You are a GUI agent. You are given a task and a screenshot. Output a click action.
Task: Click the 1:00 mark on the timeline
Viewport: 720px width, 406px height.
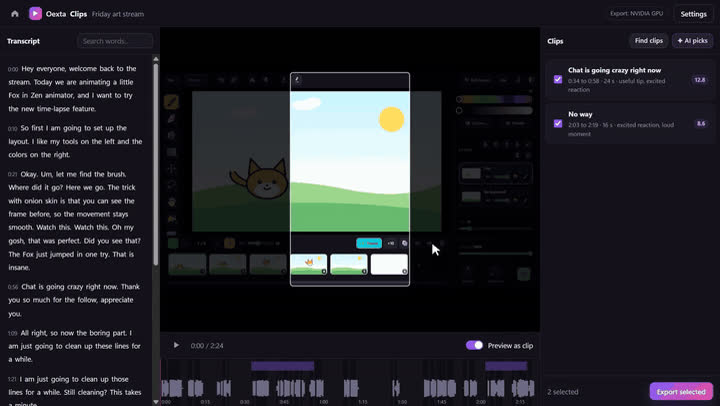[x=324, y=402]
